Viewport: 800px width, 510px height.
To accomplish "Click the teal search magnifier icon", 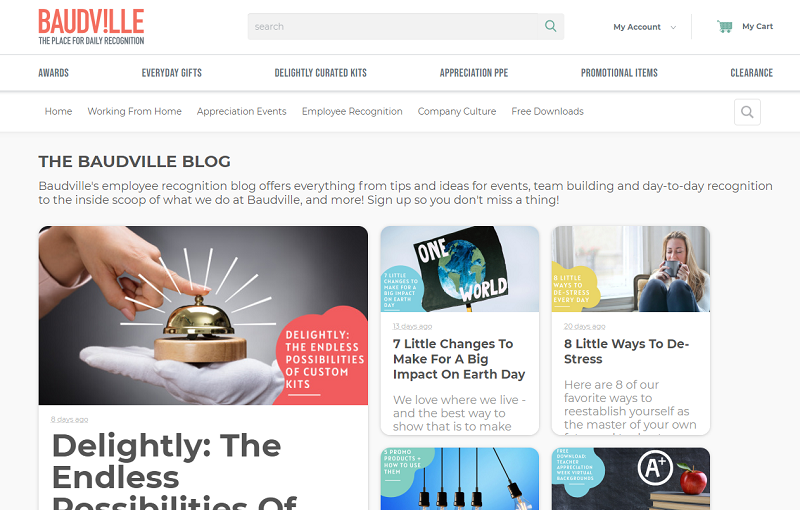I will pos(551,26).
